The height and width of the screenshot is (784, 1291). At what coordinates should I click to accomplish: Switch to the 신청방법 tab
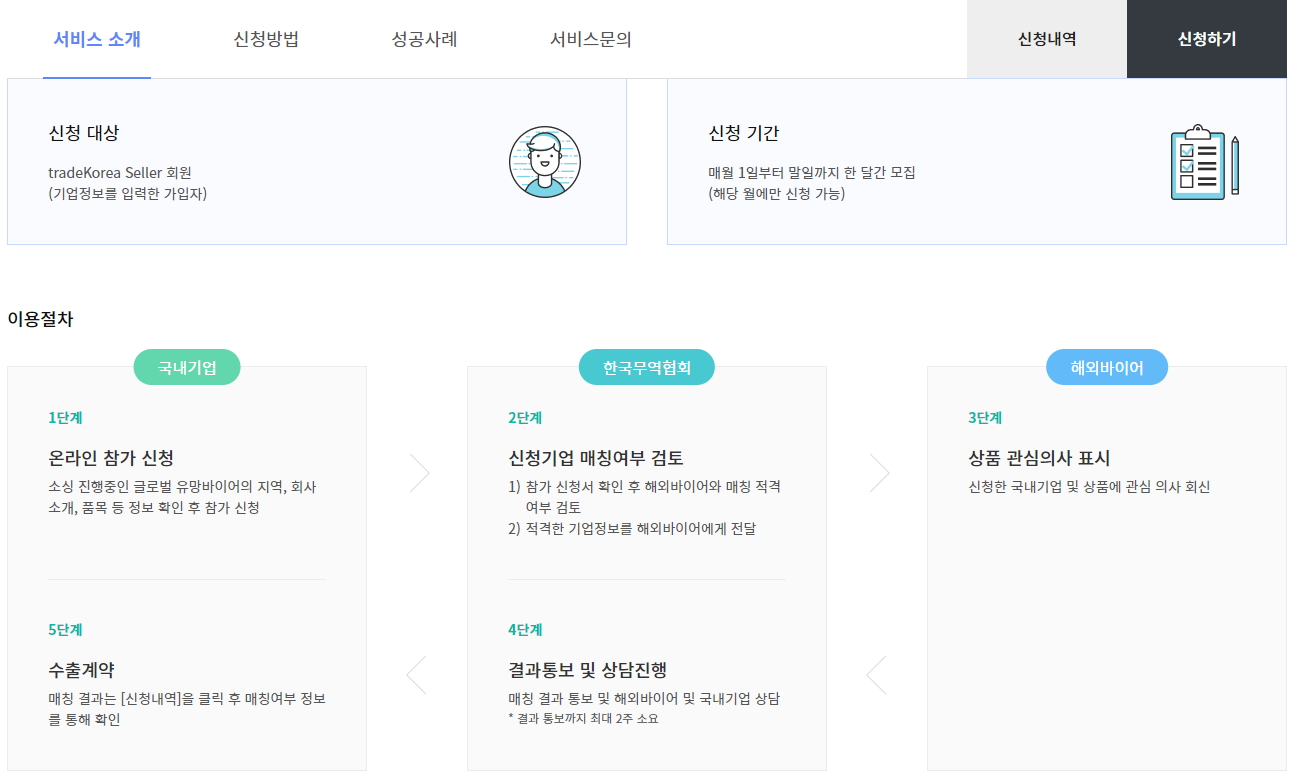pos(266,40)
